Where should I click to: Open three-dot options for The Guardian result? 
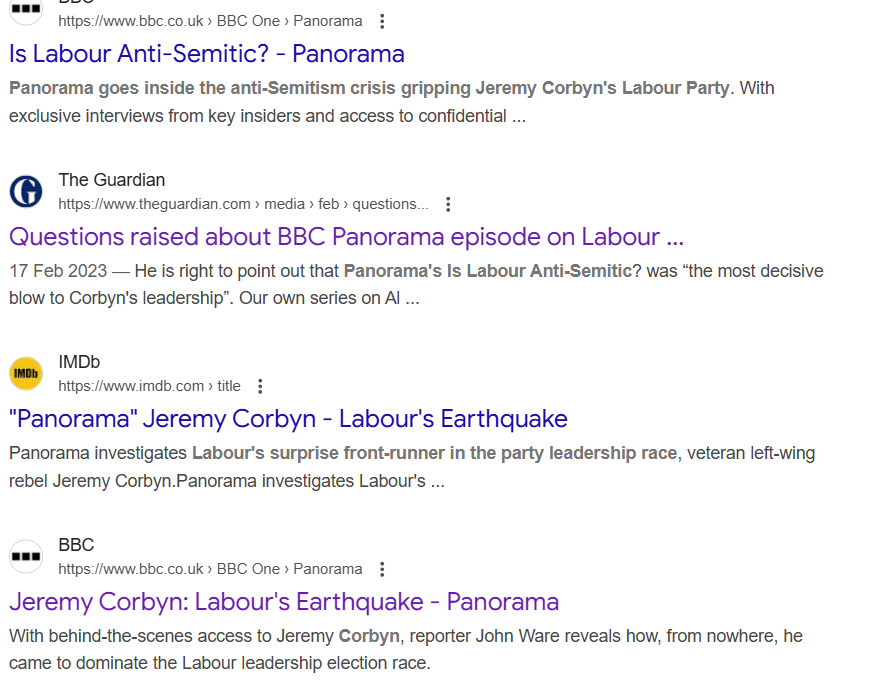point(448,204)
